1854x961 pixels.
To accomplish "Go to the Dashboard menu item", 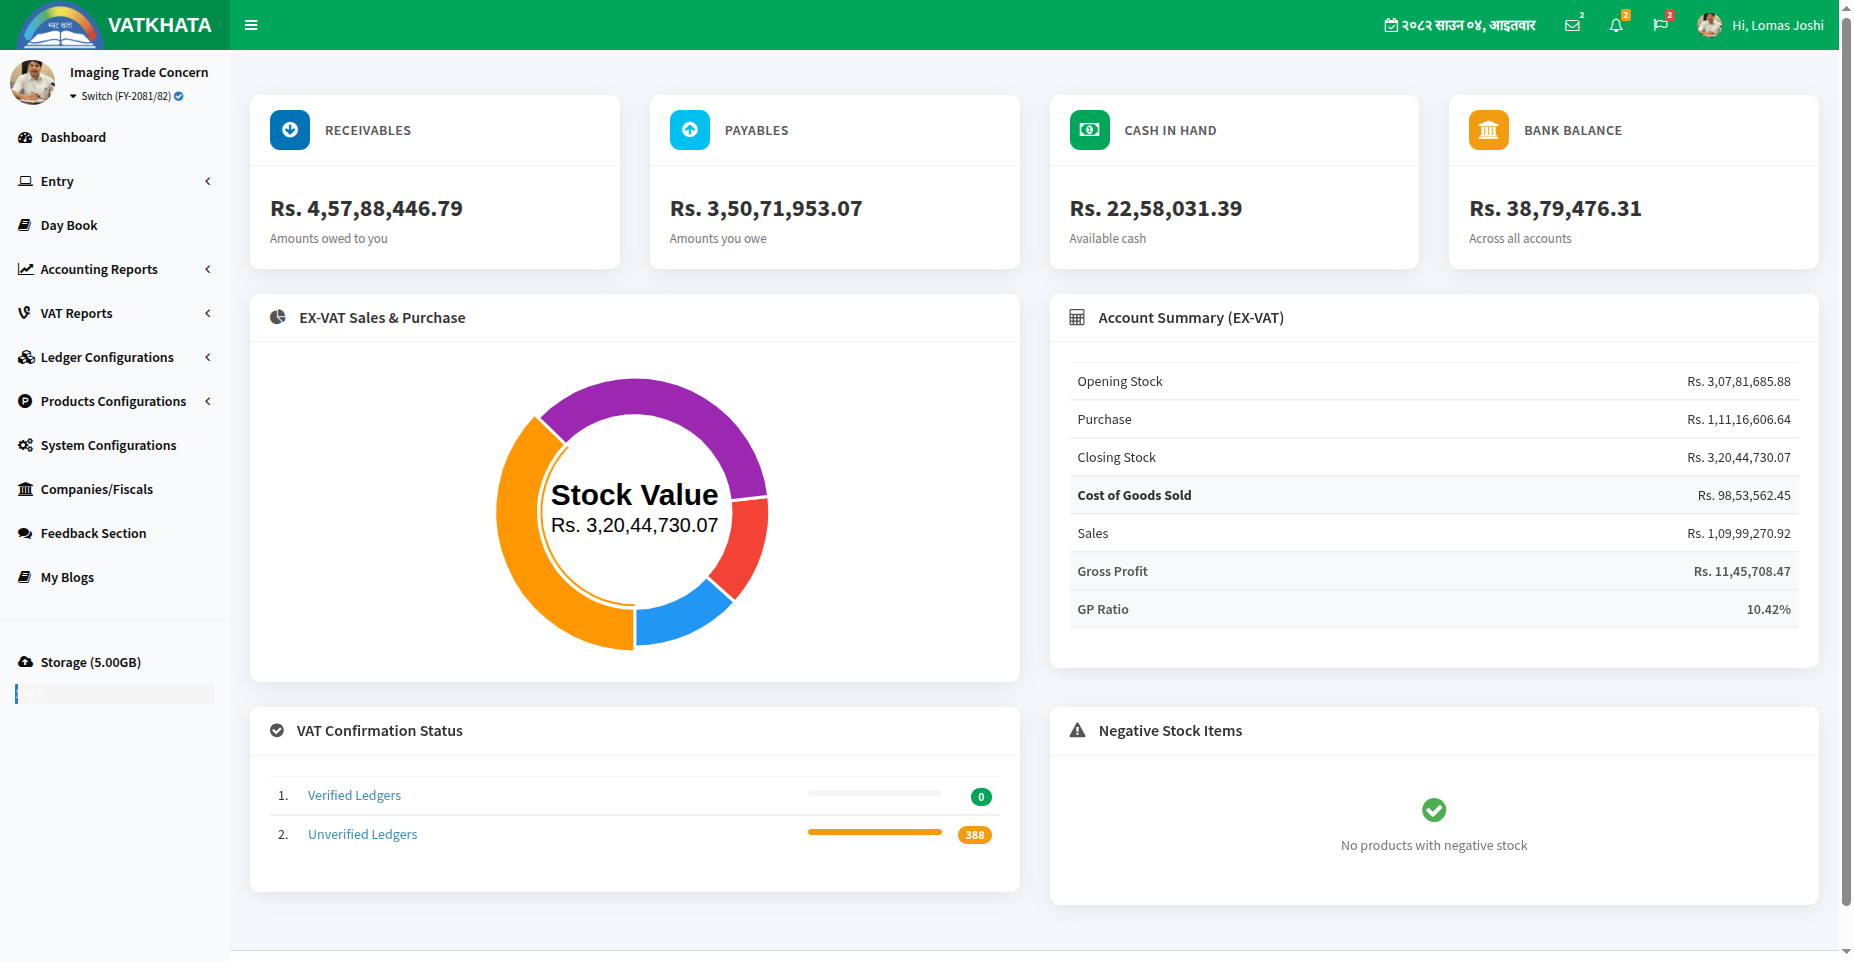I will [72, 137].
